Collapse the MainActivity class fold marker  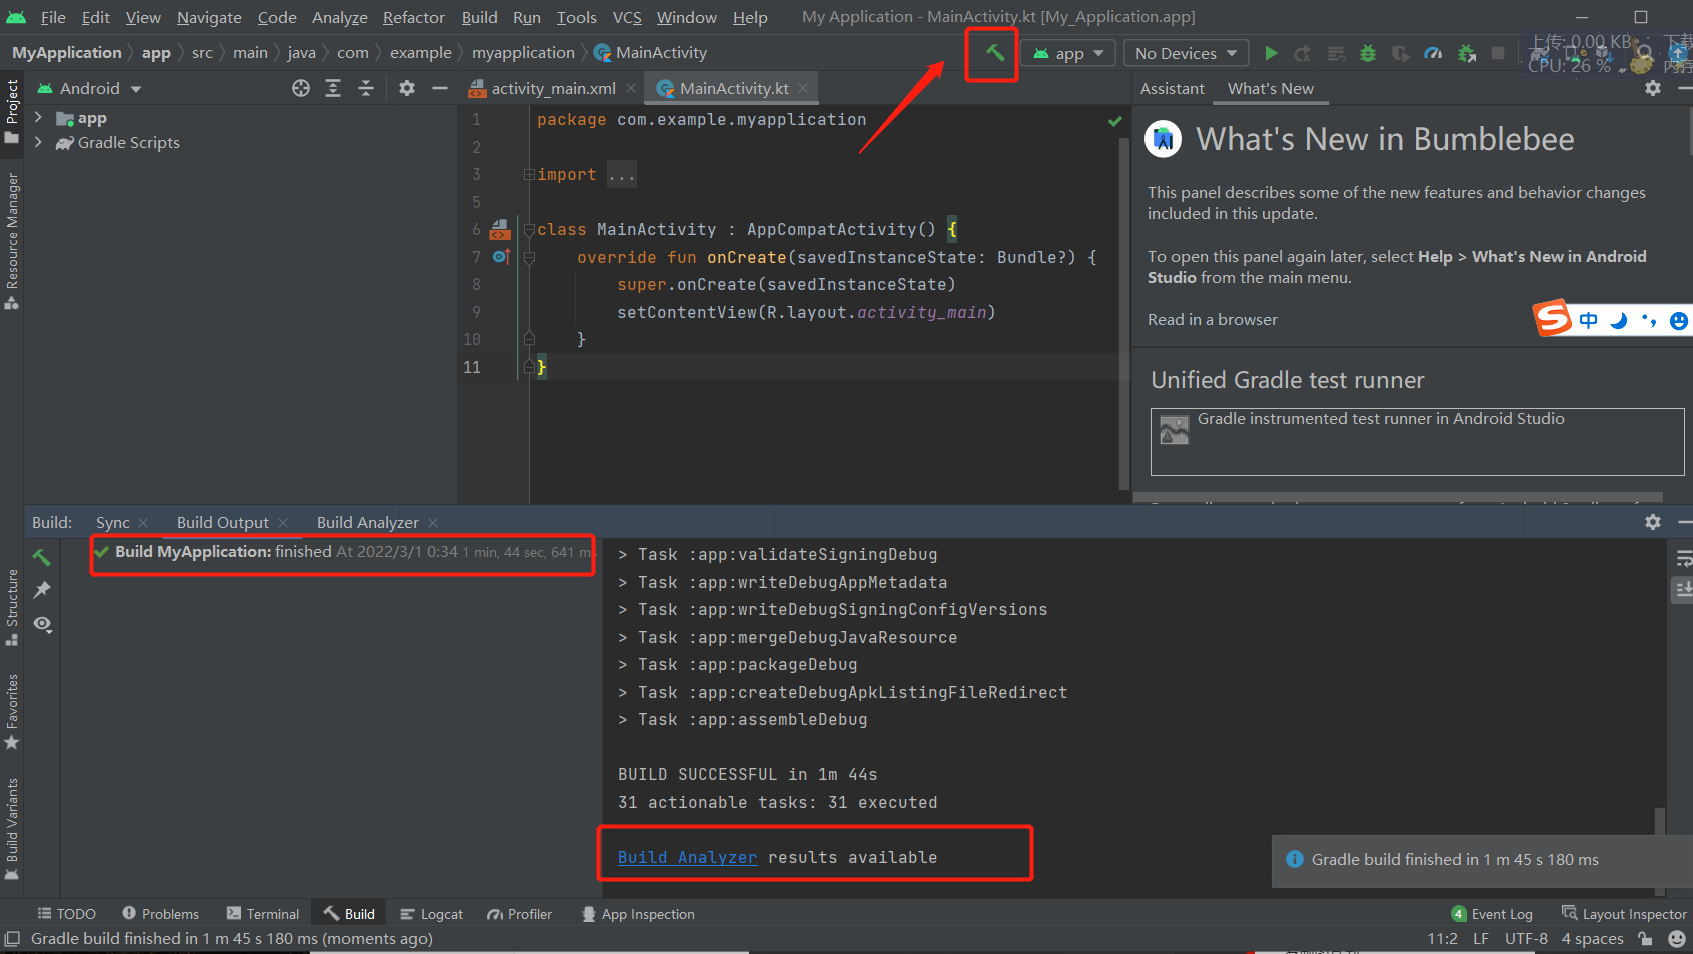pos(529,230)
